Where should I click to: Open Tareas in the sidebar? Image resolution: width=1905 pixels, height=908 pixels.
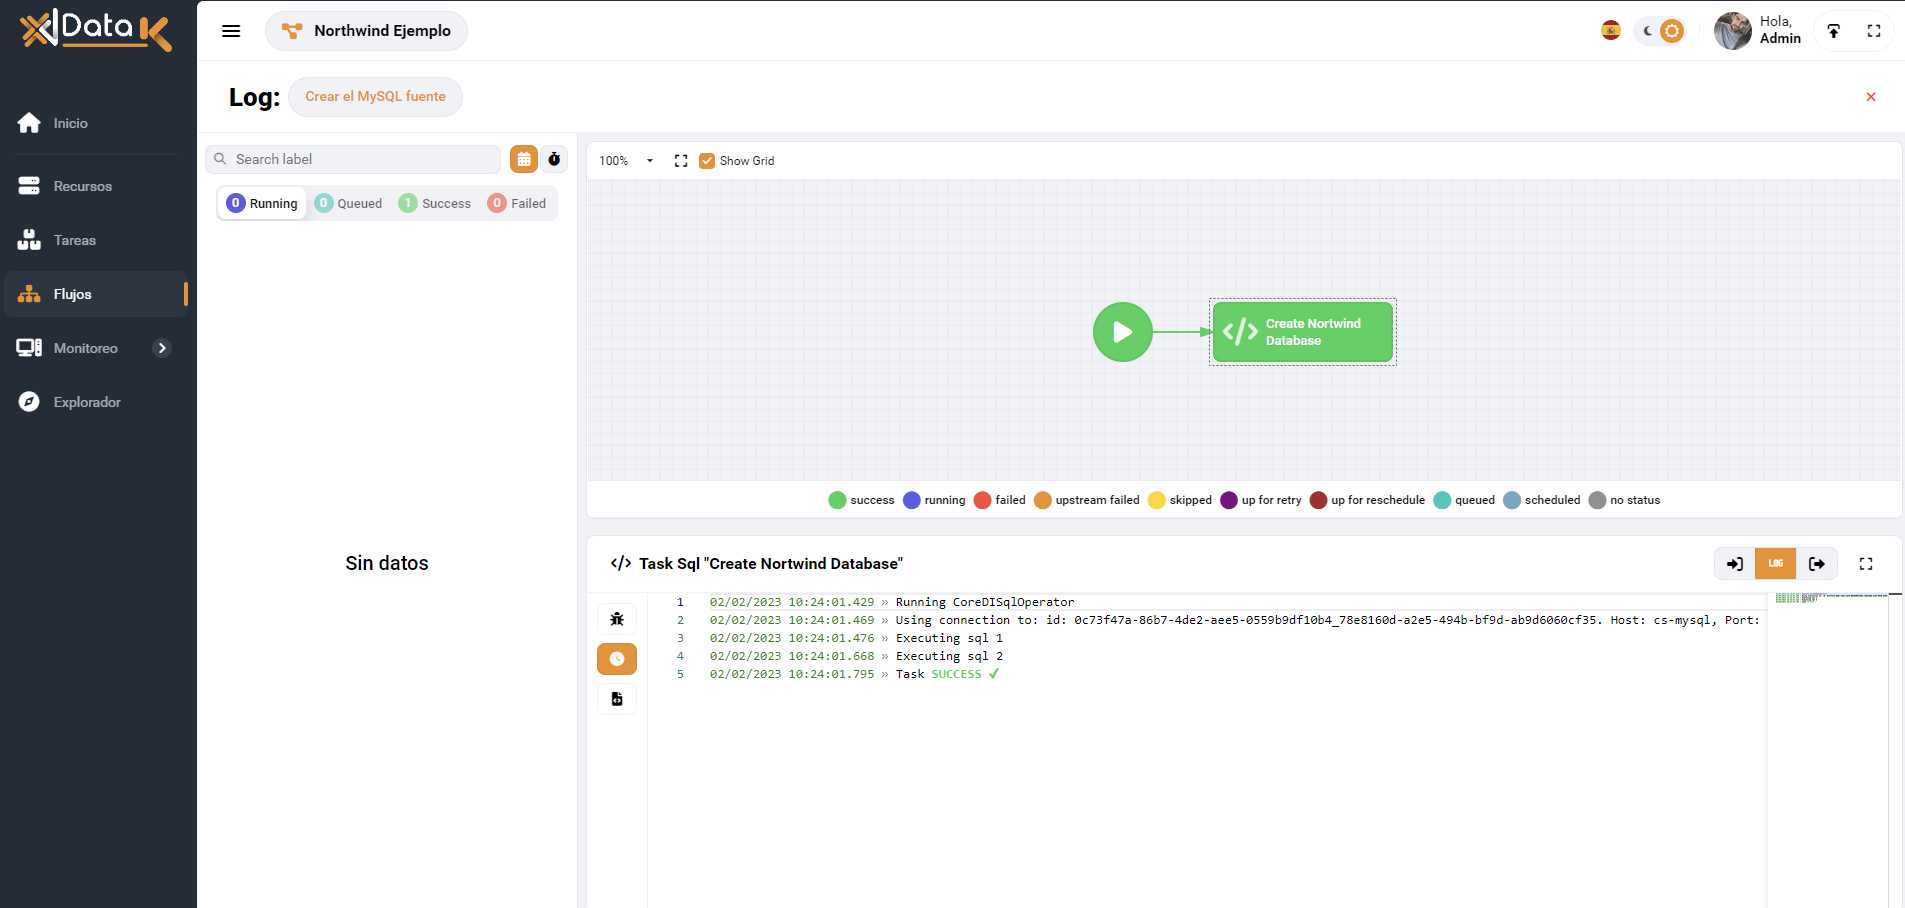click(x=75, y=240)
